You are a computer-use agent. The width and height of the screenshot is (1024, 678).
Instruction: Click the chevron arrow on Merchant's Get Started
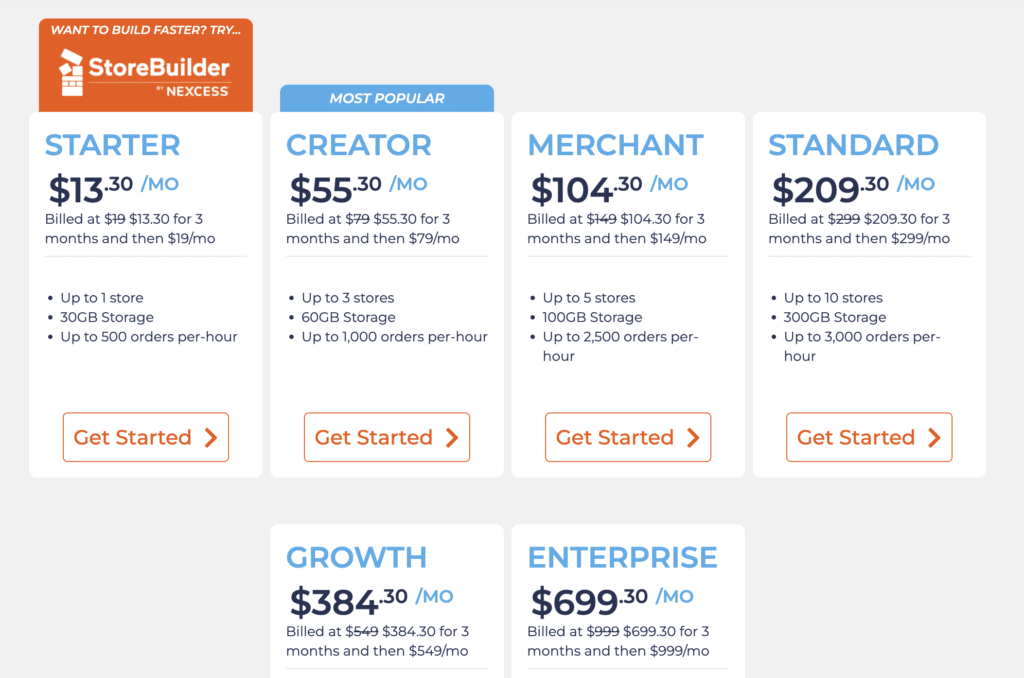point(693,438)
